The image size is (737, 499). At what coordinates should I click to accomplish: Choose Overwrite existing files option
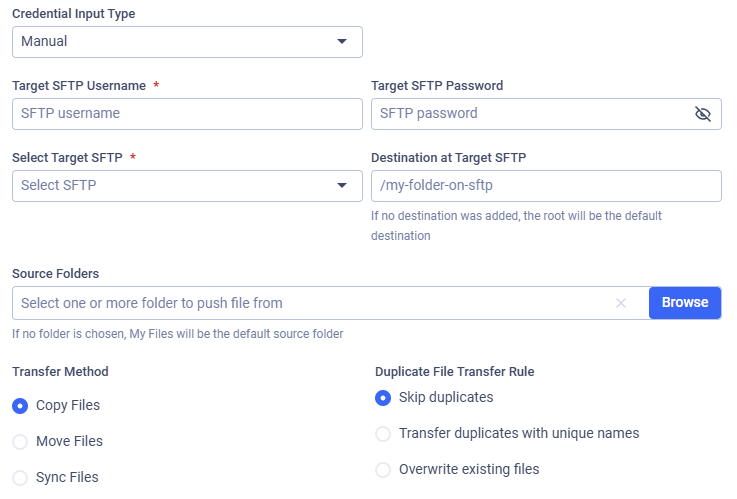(383, 470)
